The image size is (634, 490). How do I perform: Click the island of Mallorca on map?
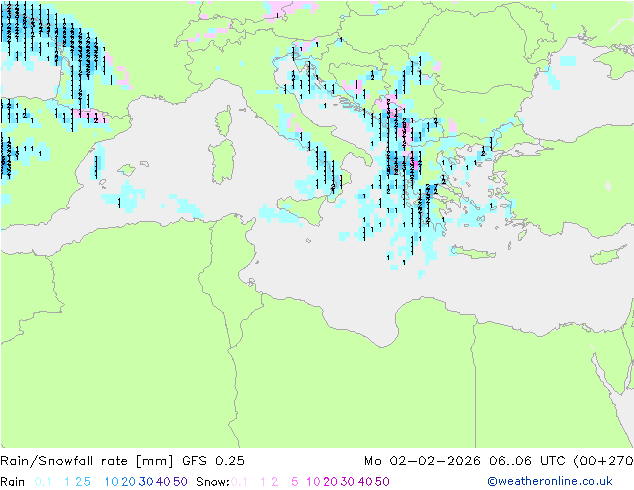tap(127, 170)
